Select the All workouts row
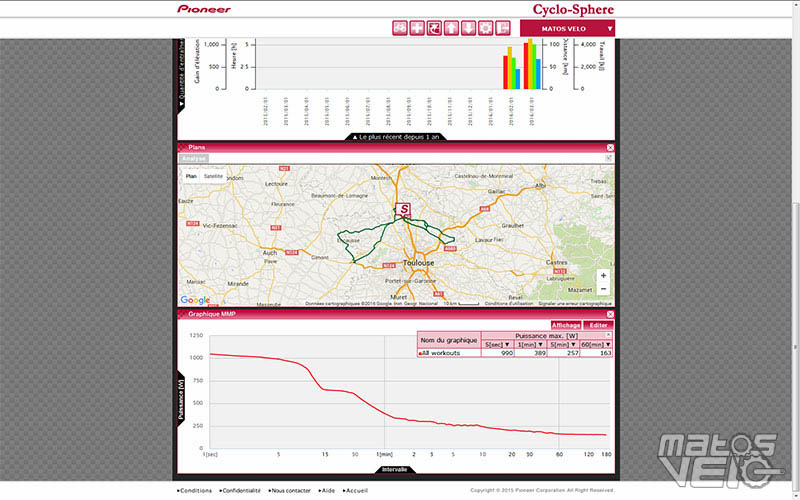 pyautogui.click(x=515, y=353)
